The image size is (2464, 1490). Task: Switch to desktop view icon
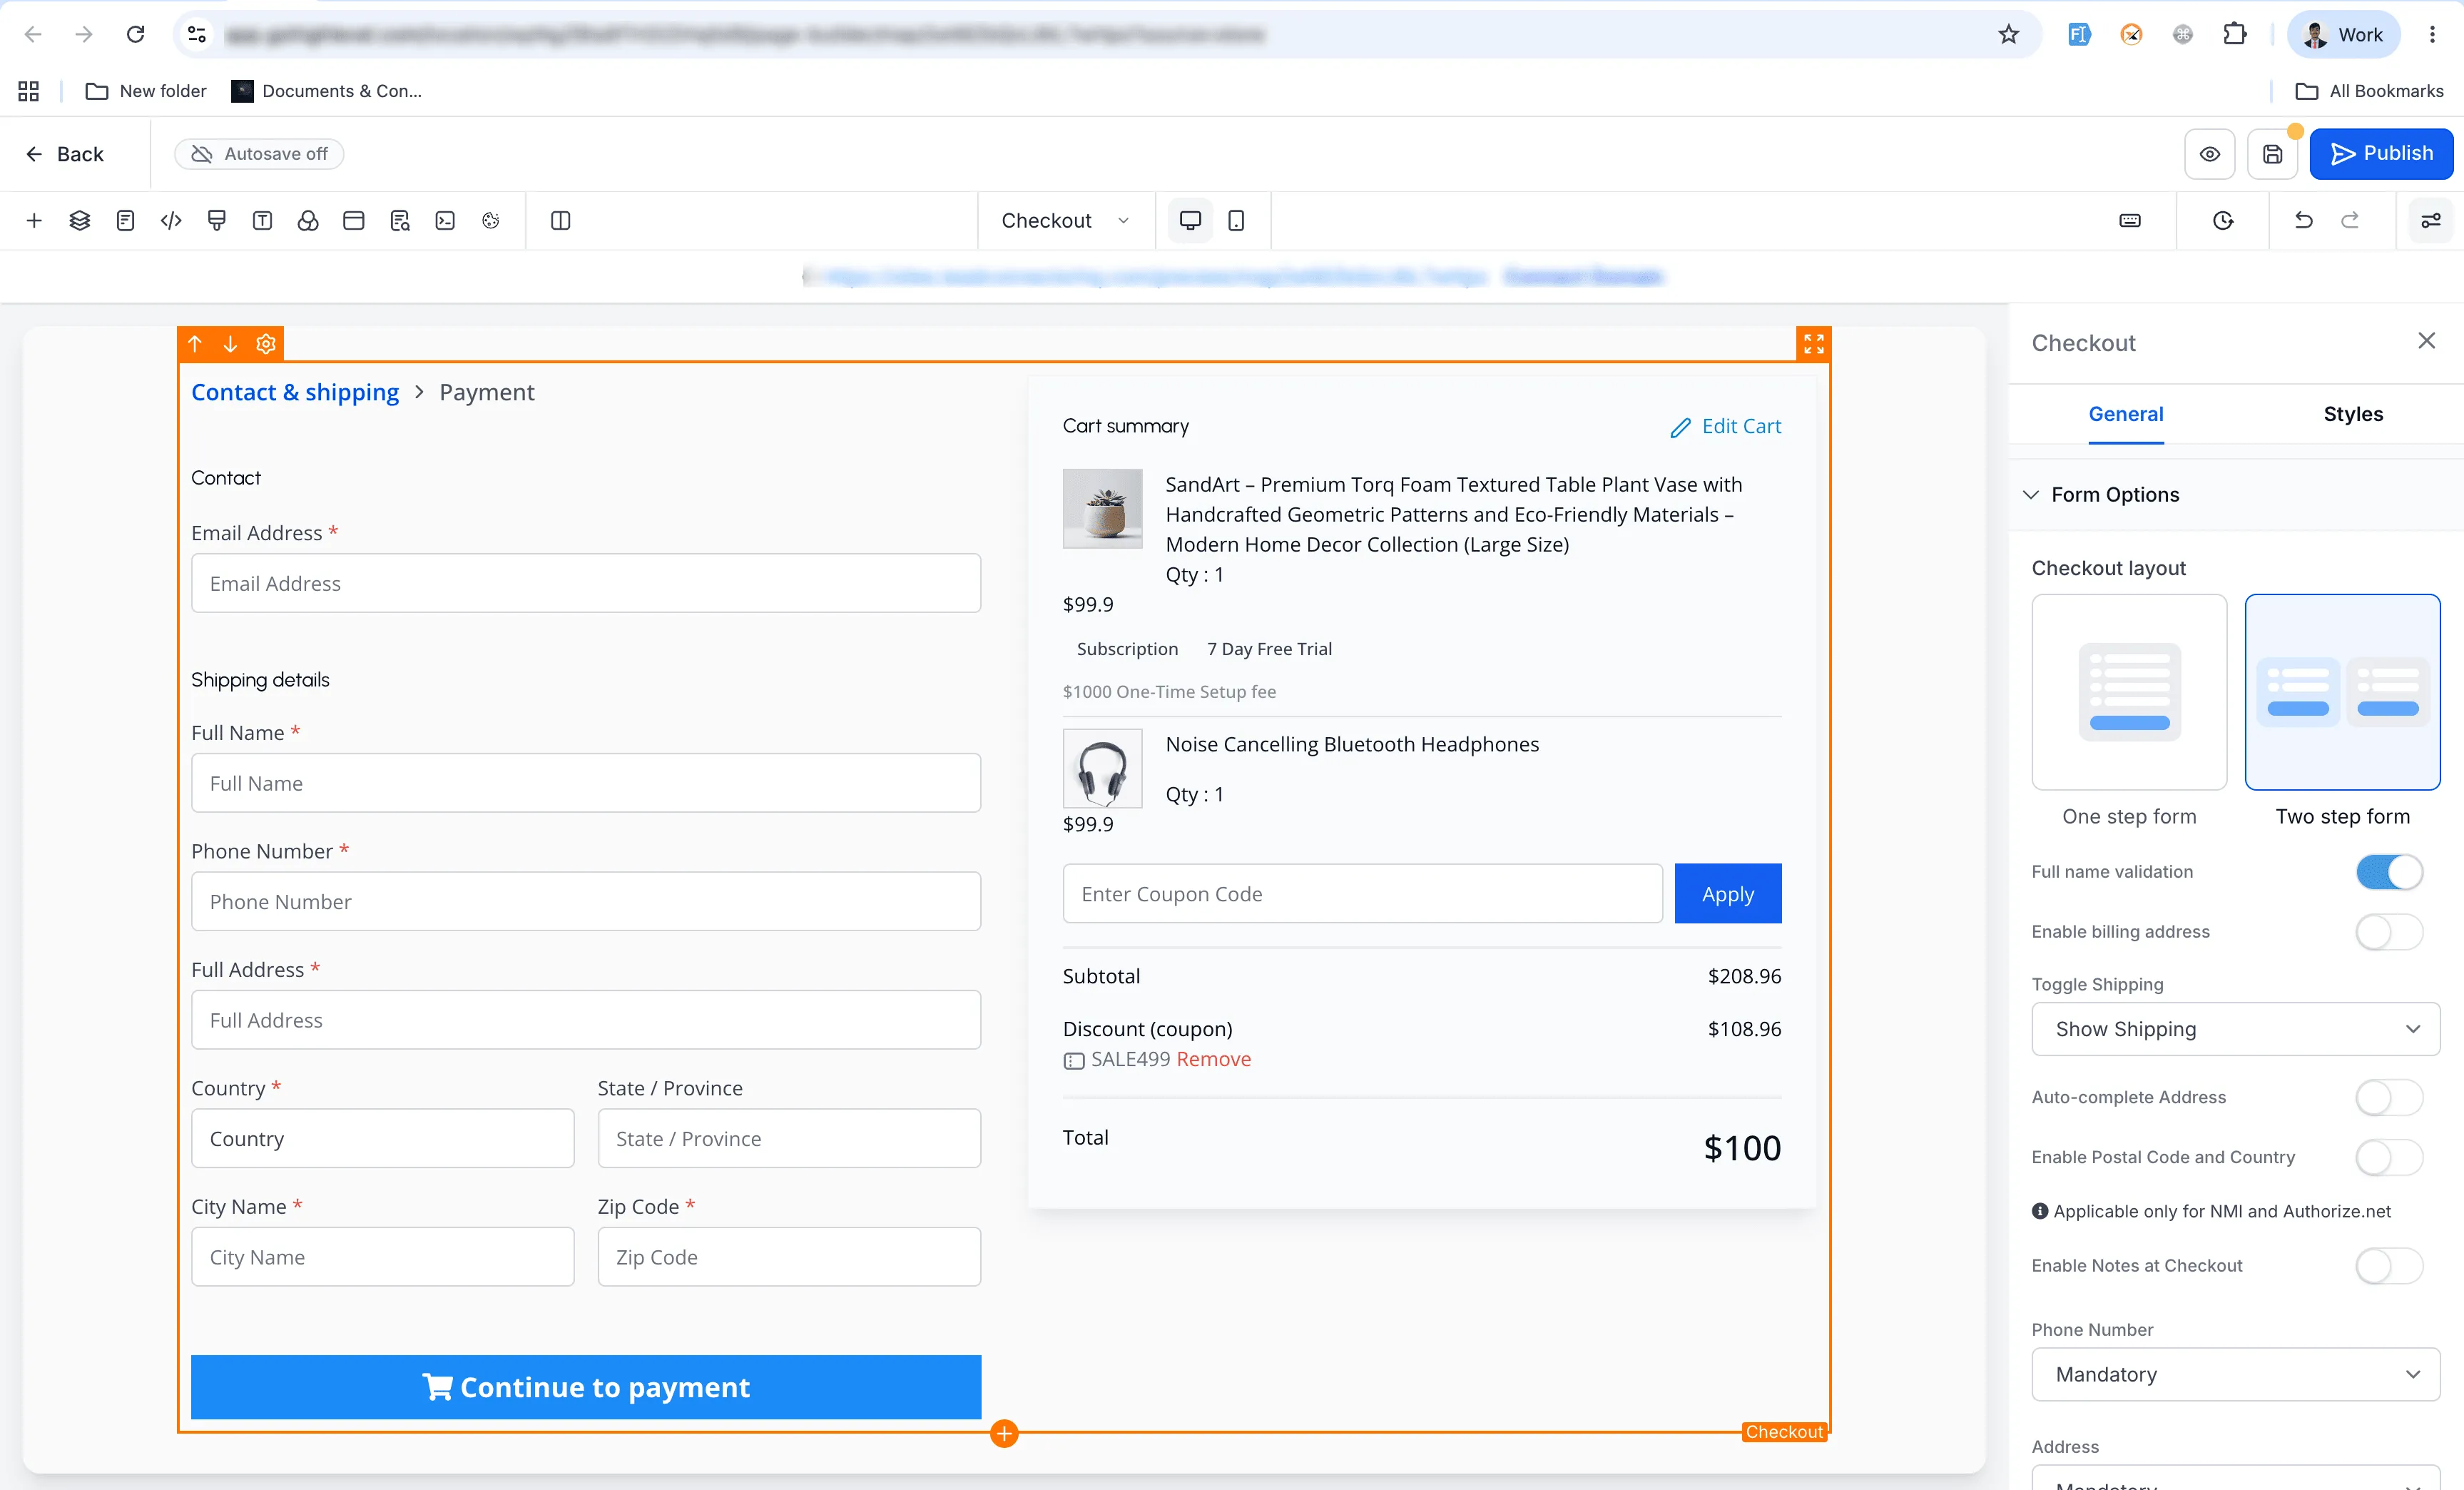coord(1190,220)
